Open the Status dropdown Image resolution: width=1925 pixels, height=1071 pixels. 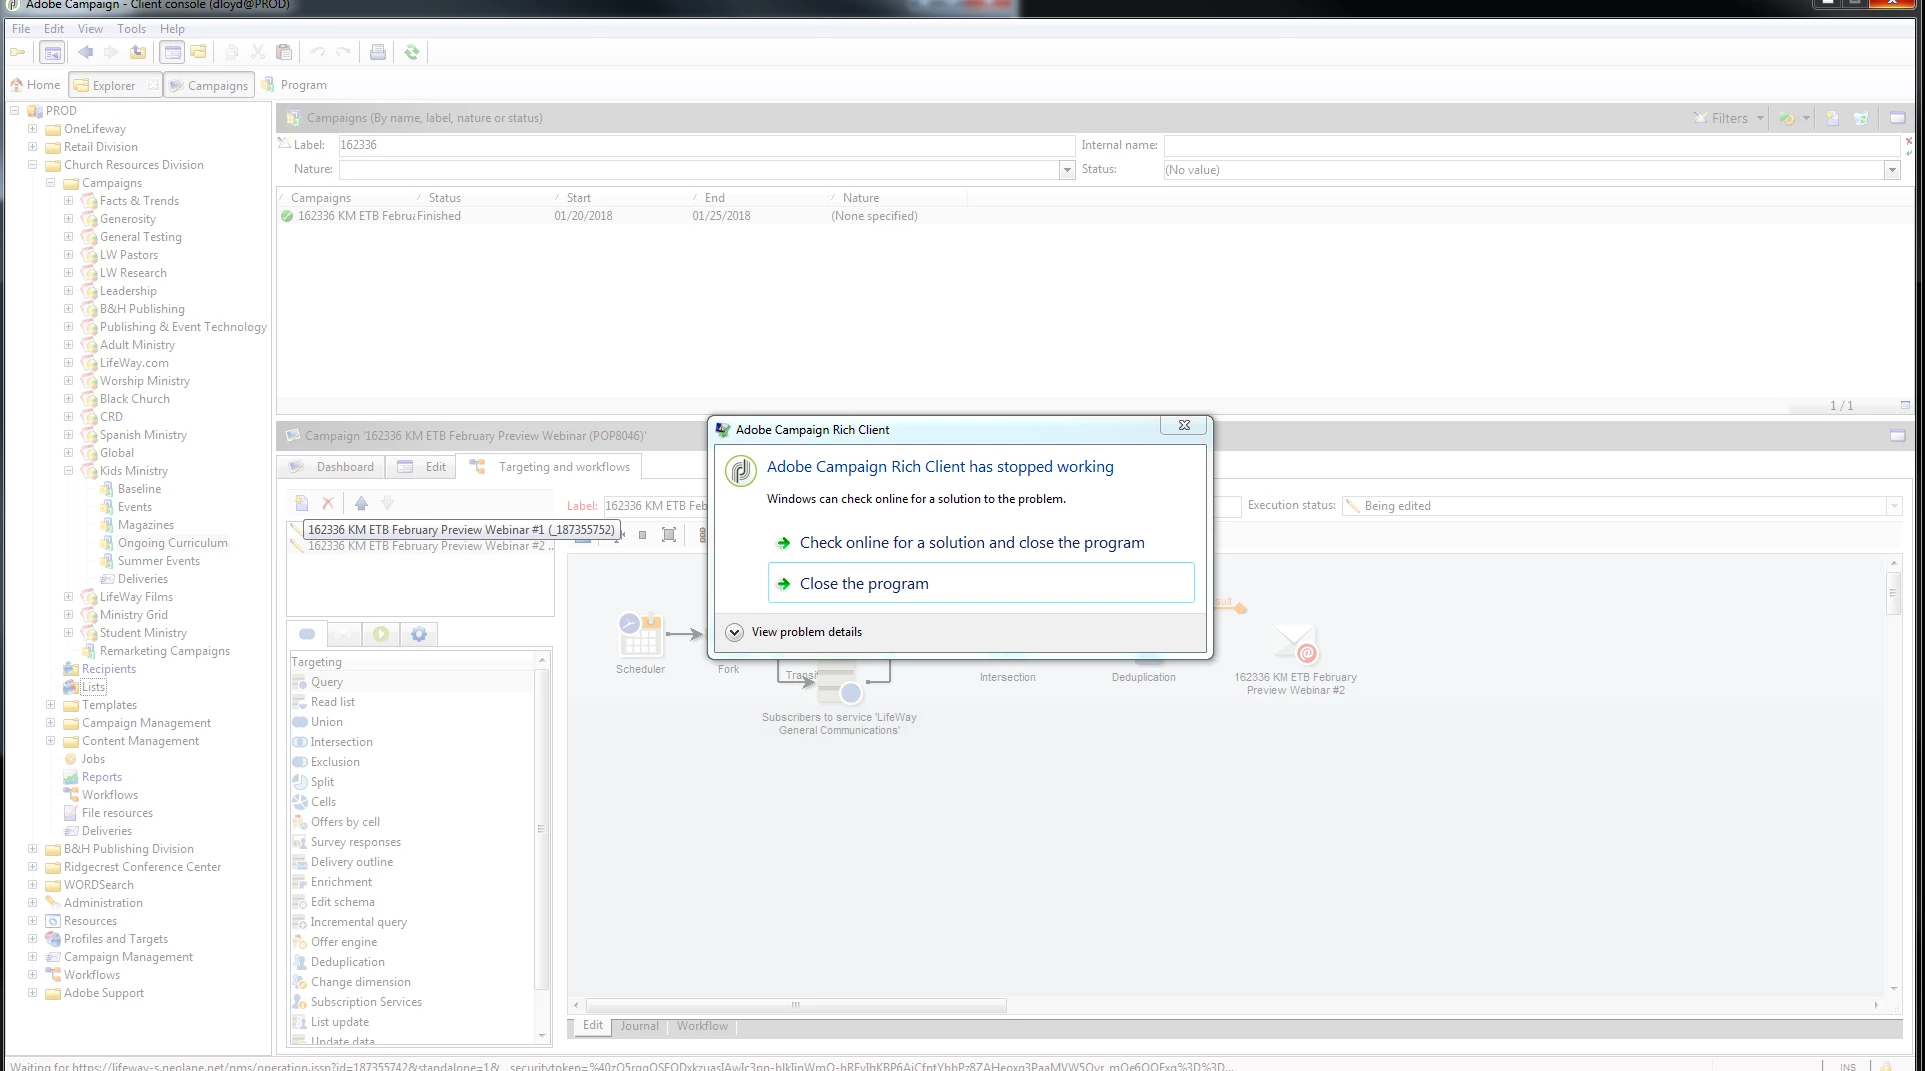coord(1892,170)
